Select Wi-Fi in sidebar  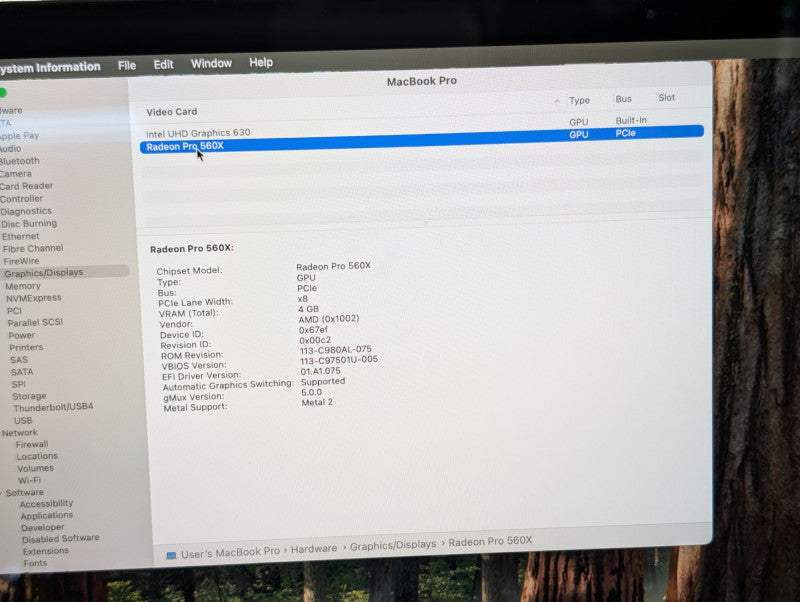pyautogui.click(x=29, y=481)
